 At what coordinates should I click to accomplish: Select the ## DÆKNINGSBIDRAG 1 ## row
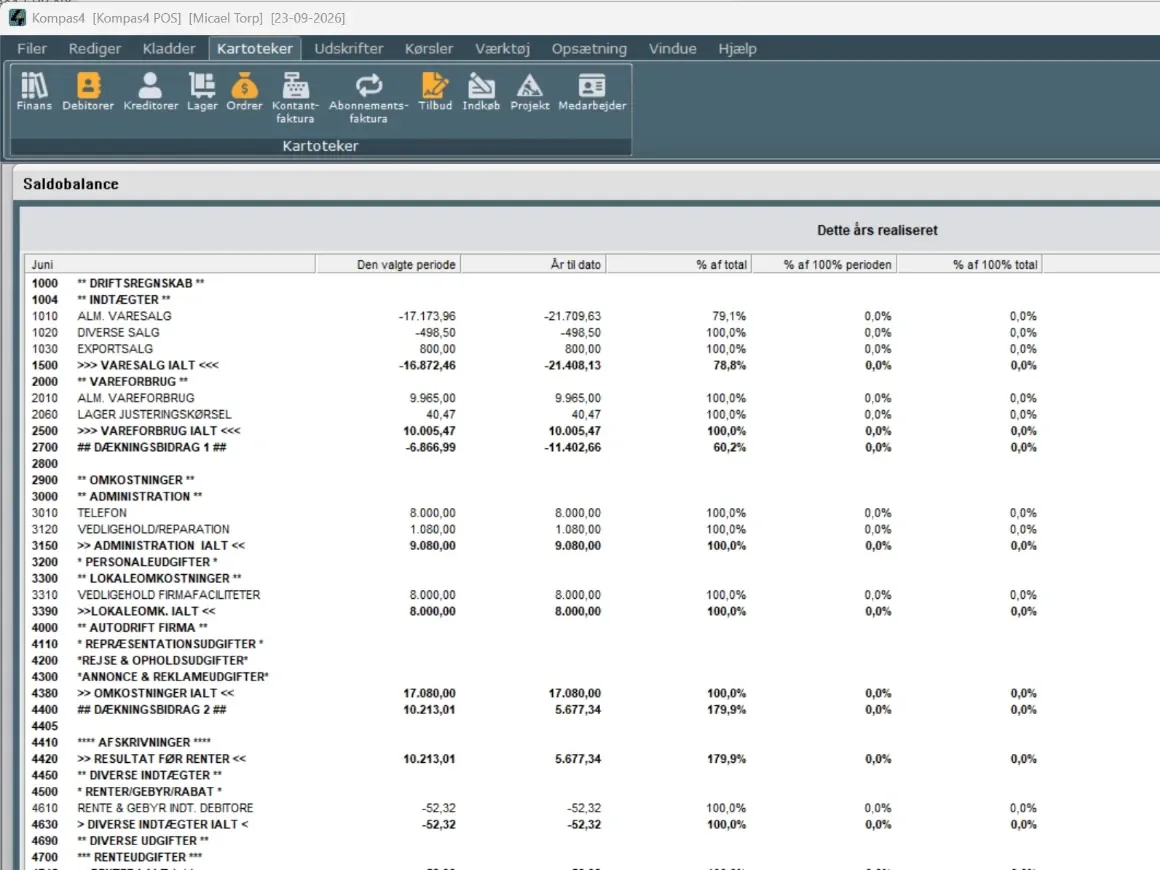pyautogui.click(x=533, y=447)
